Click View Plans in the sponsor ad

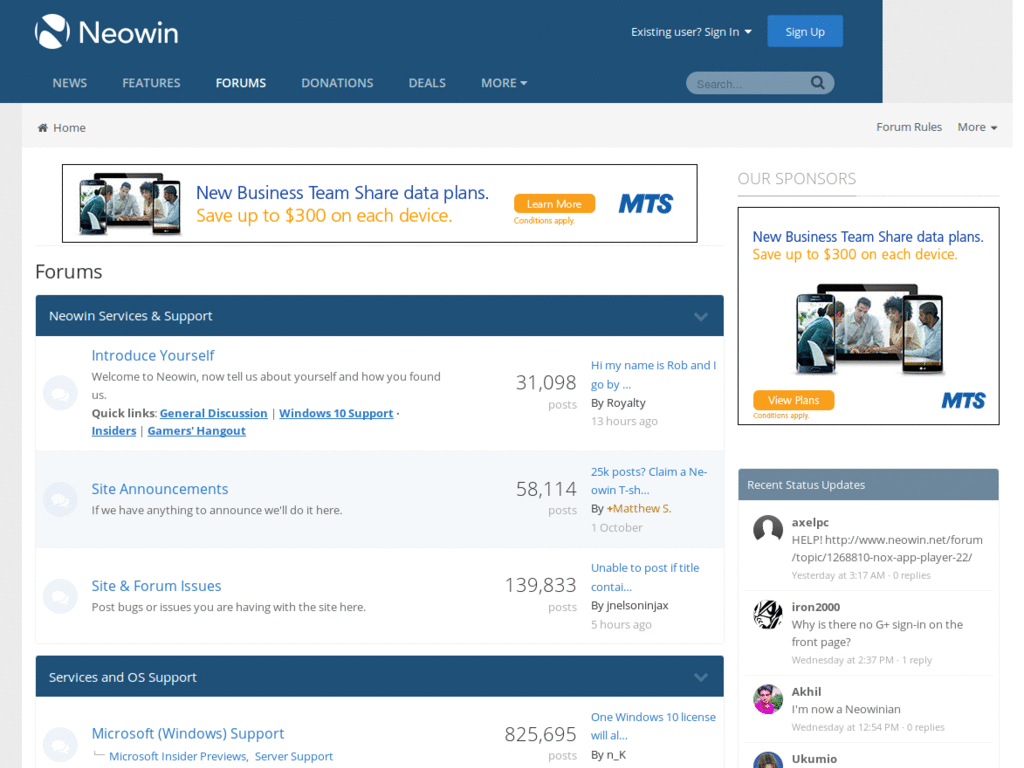pos(793,400)
